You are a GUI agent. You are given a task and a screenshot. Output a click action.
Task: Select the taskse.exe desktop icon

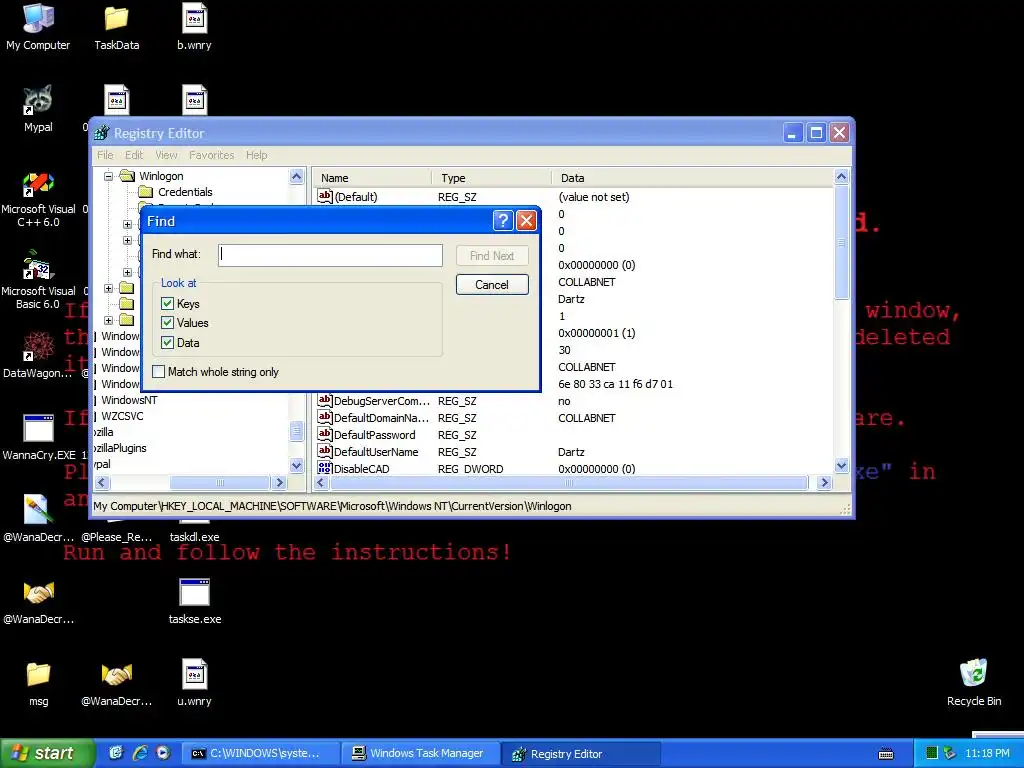tap(194, 601)
